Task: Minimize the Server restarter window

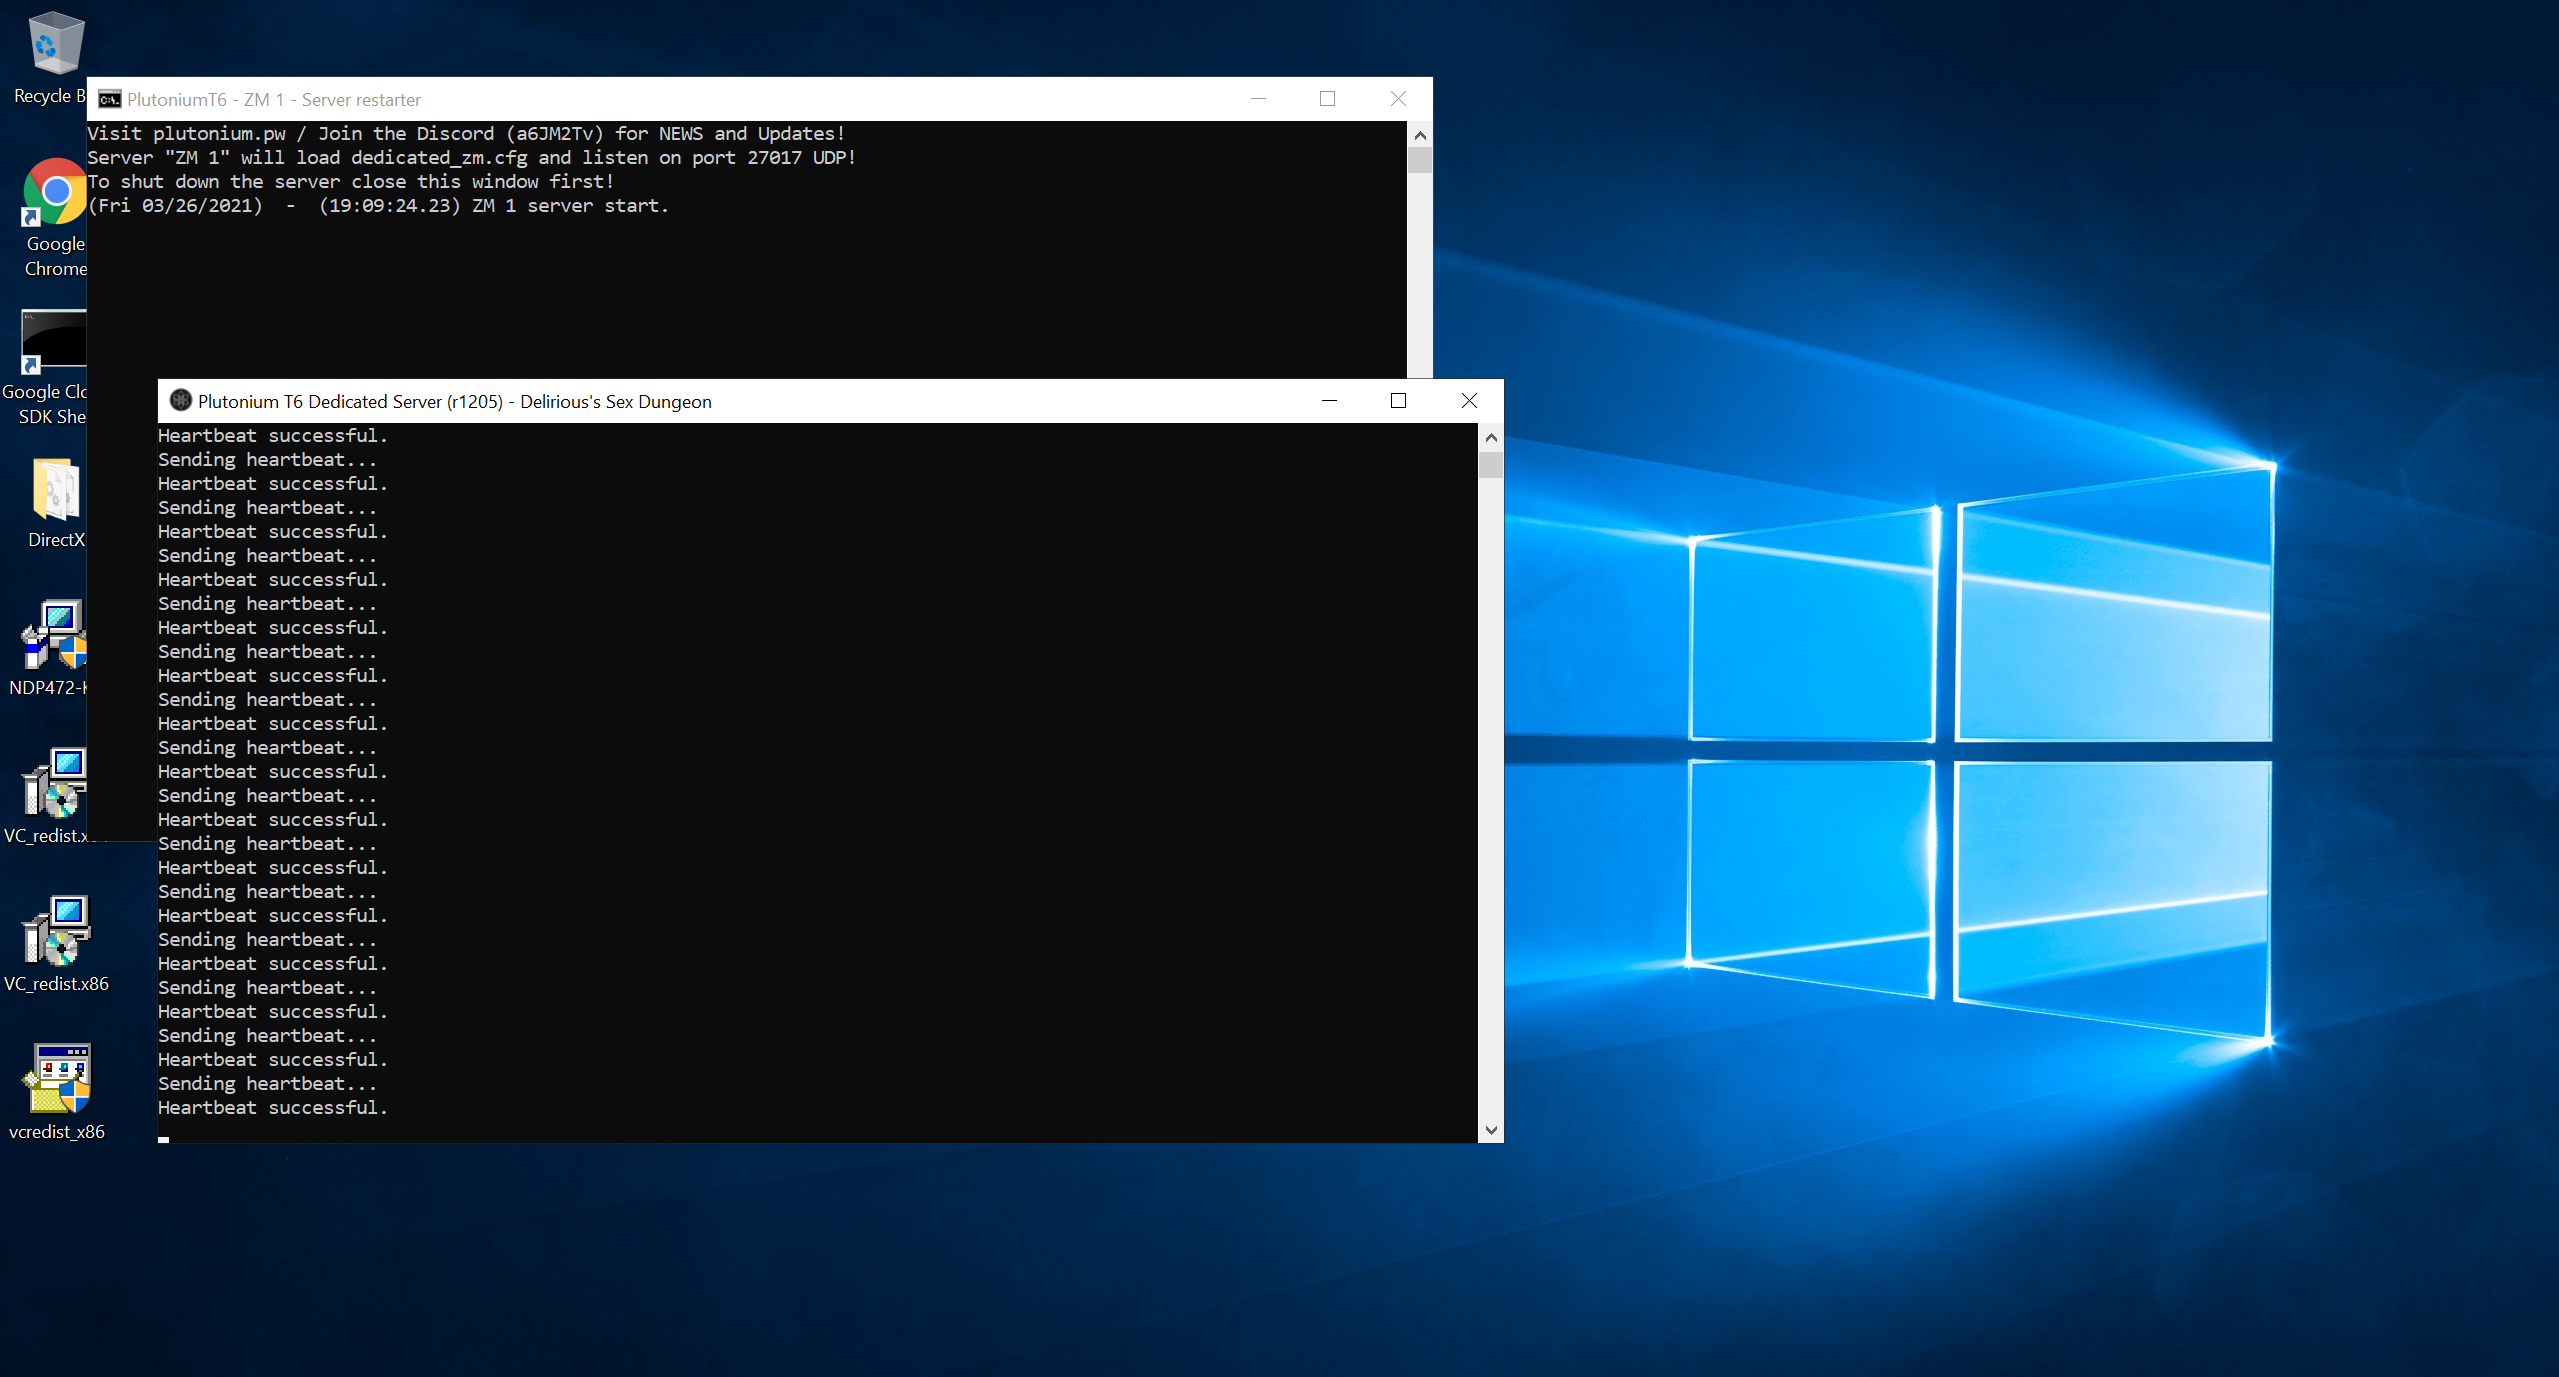Action: (x=1258, y=98)
